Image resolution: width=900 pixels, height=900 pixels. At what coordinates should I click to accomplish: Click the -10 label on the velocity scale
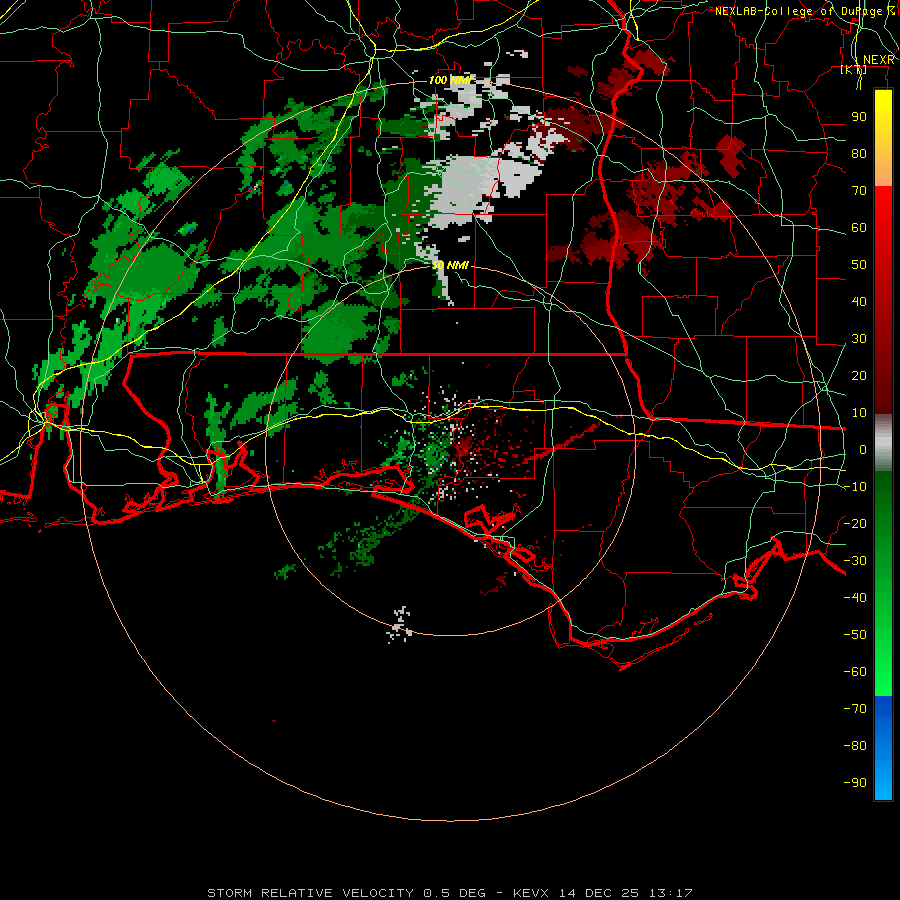tap(855, 487)
